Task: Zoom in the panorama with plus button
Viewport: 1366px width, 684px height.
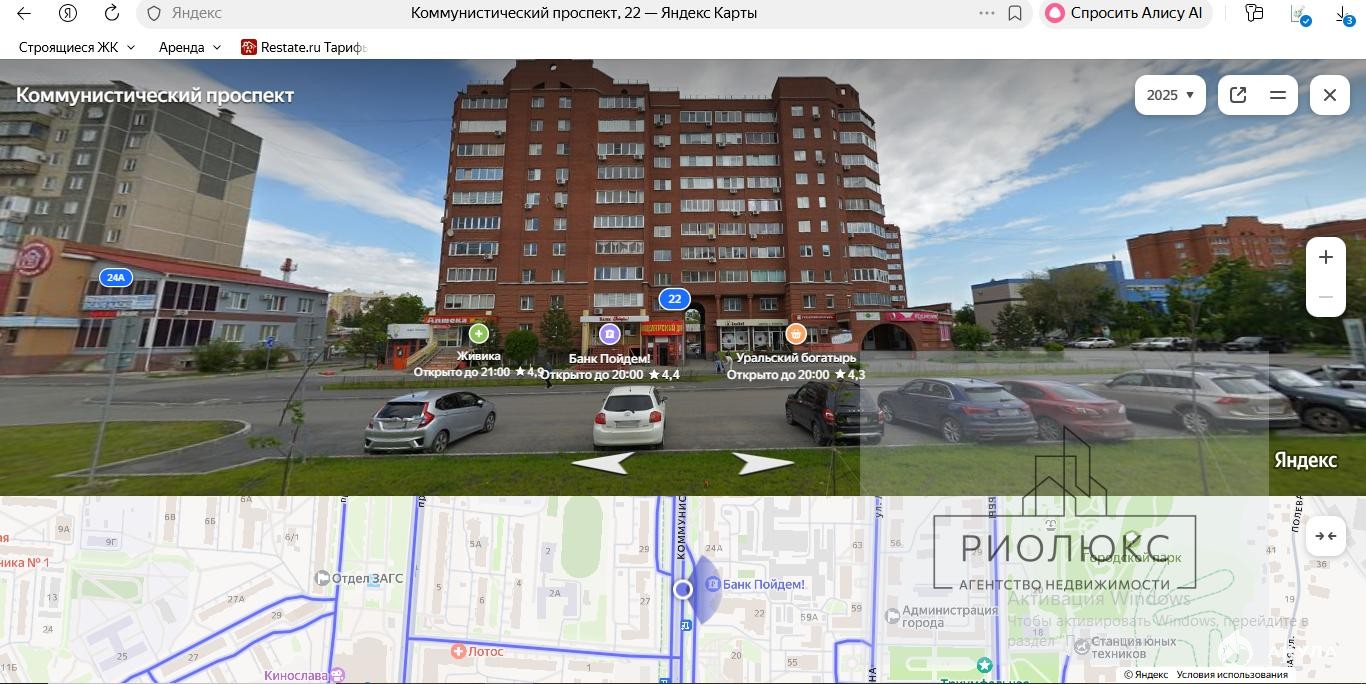Action: (x=1325, y=257)
